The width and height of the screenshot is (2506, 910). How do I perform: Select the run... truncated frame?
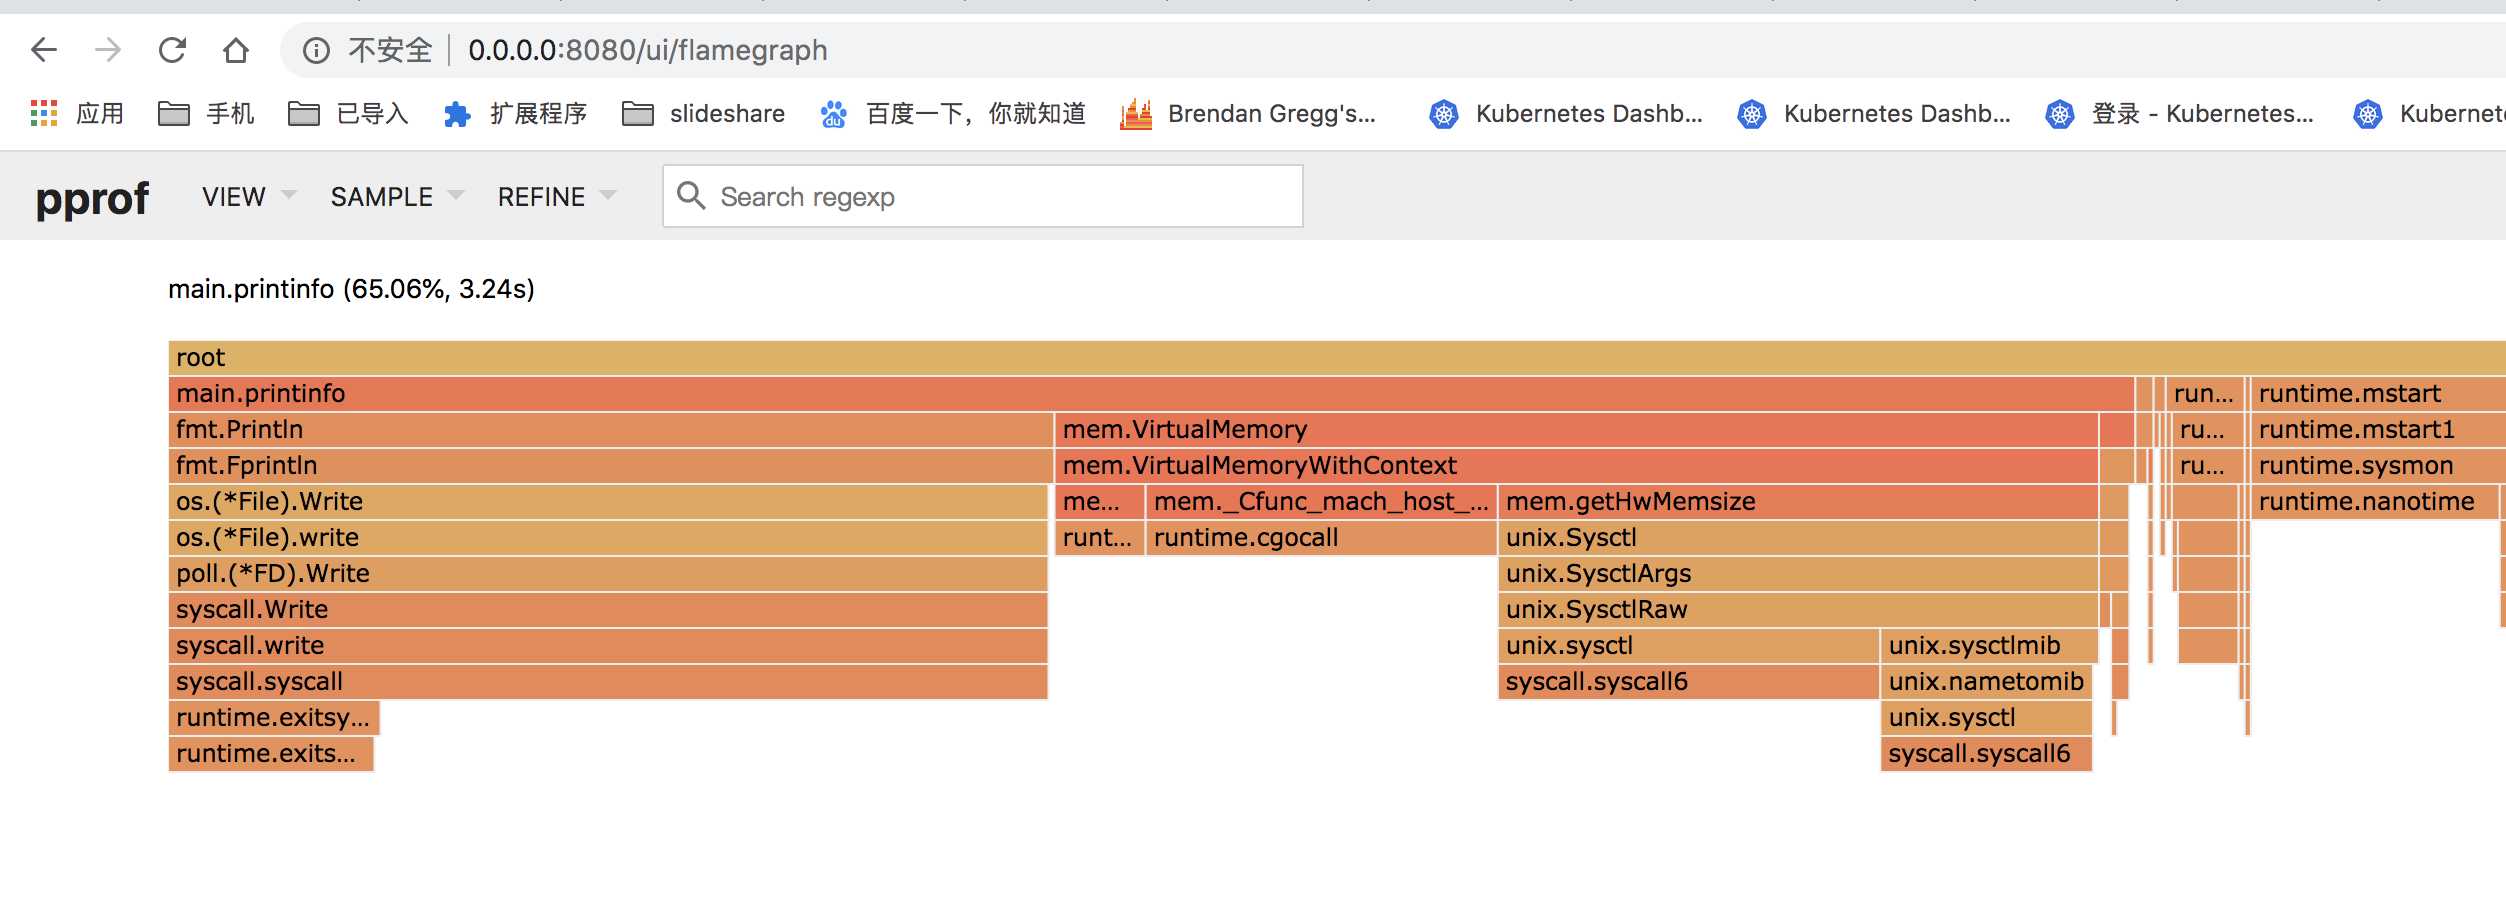coord(2203,393)
